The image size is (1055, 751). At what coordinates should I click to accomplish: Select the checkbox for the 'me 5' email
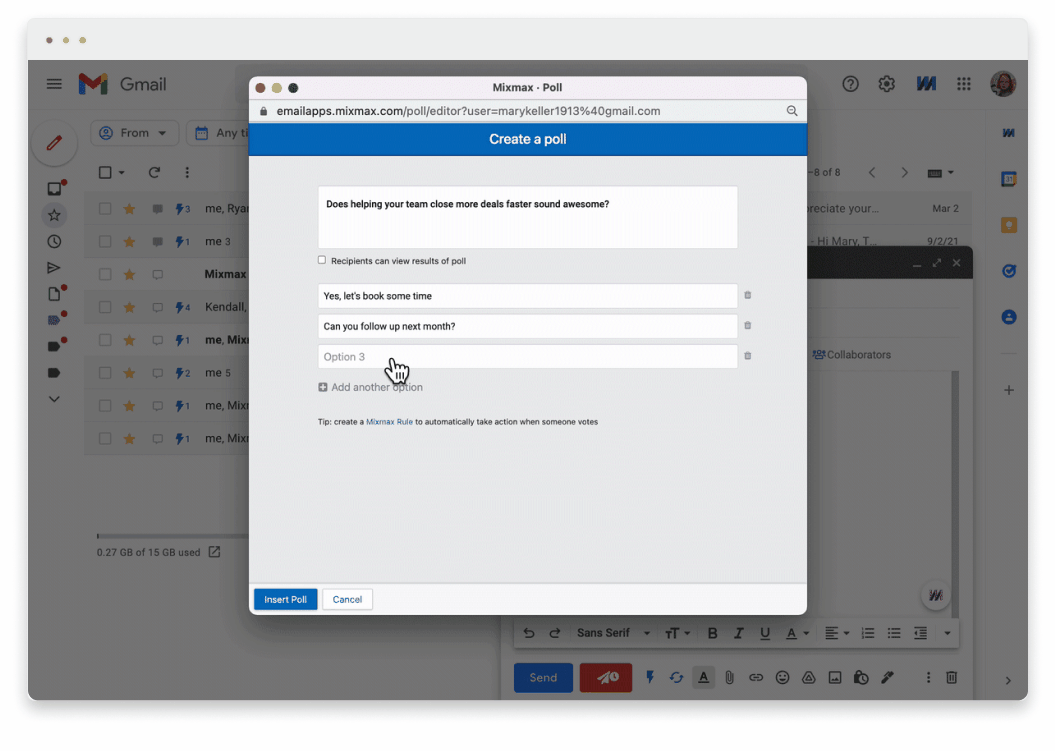pos(105,373)
